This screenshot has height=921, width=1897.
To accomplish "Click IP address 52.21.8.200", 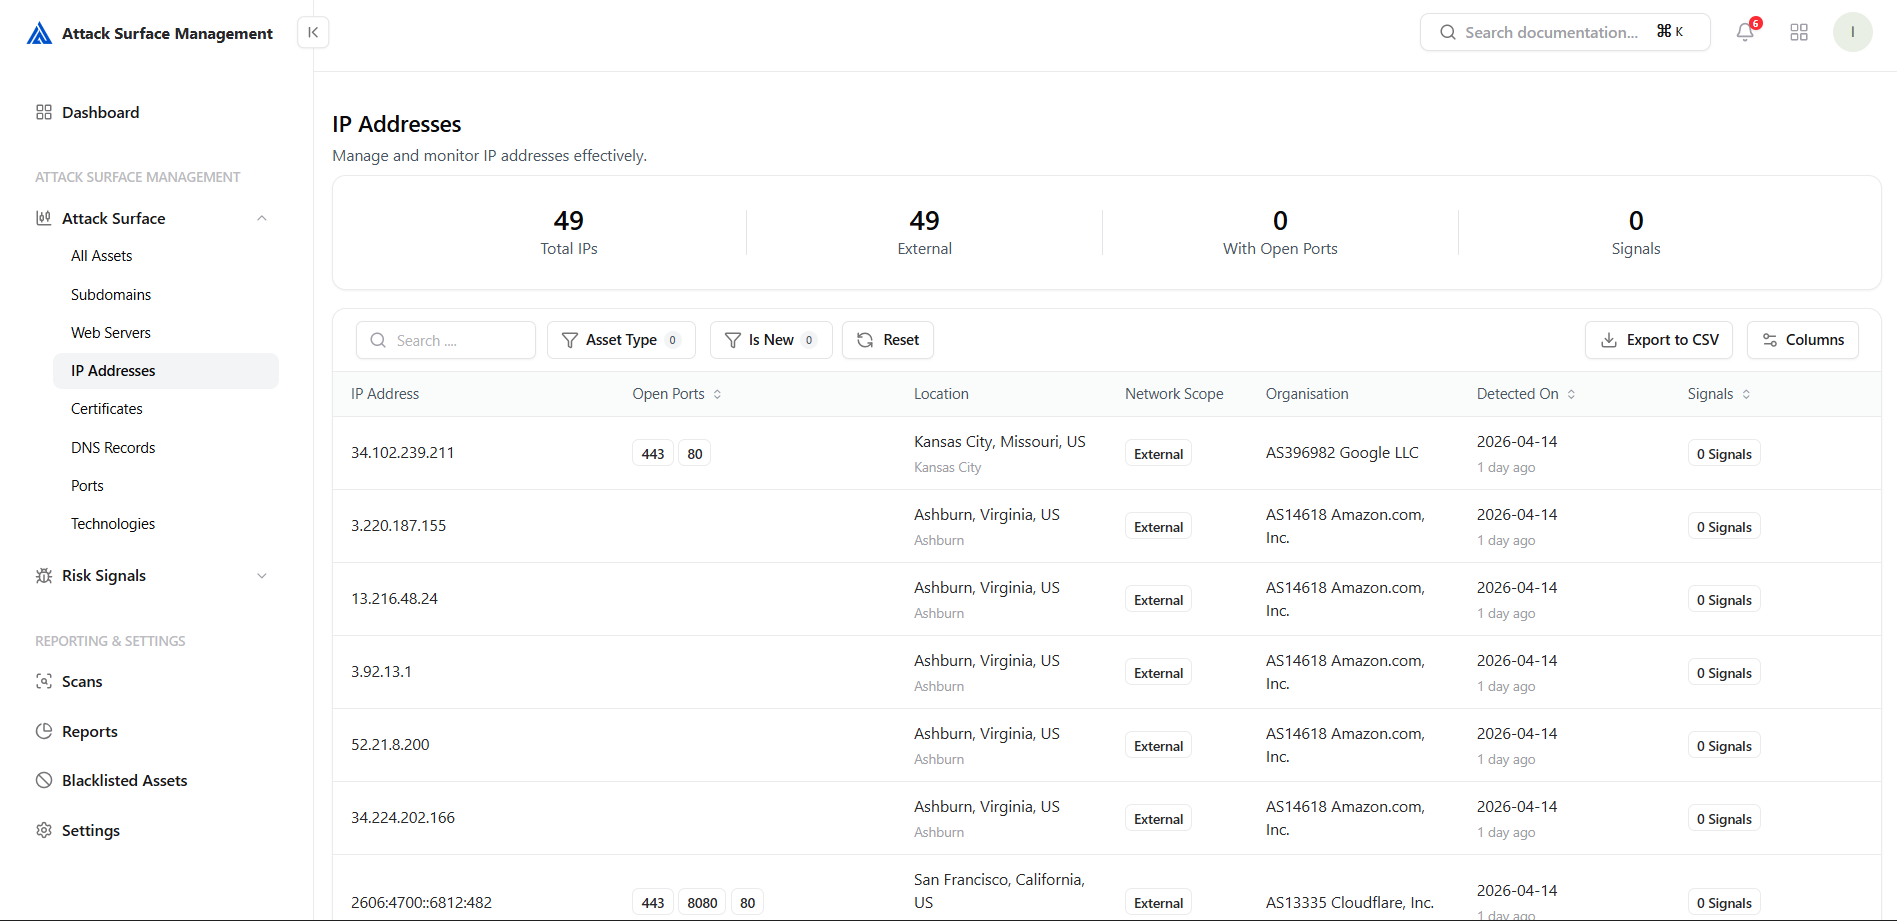I will 390,745.
